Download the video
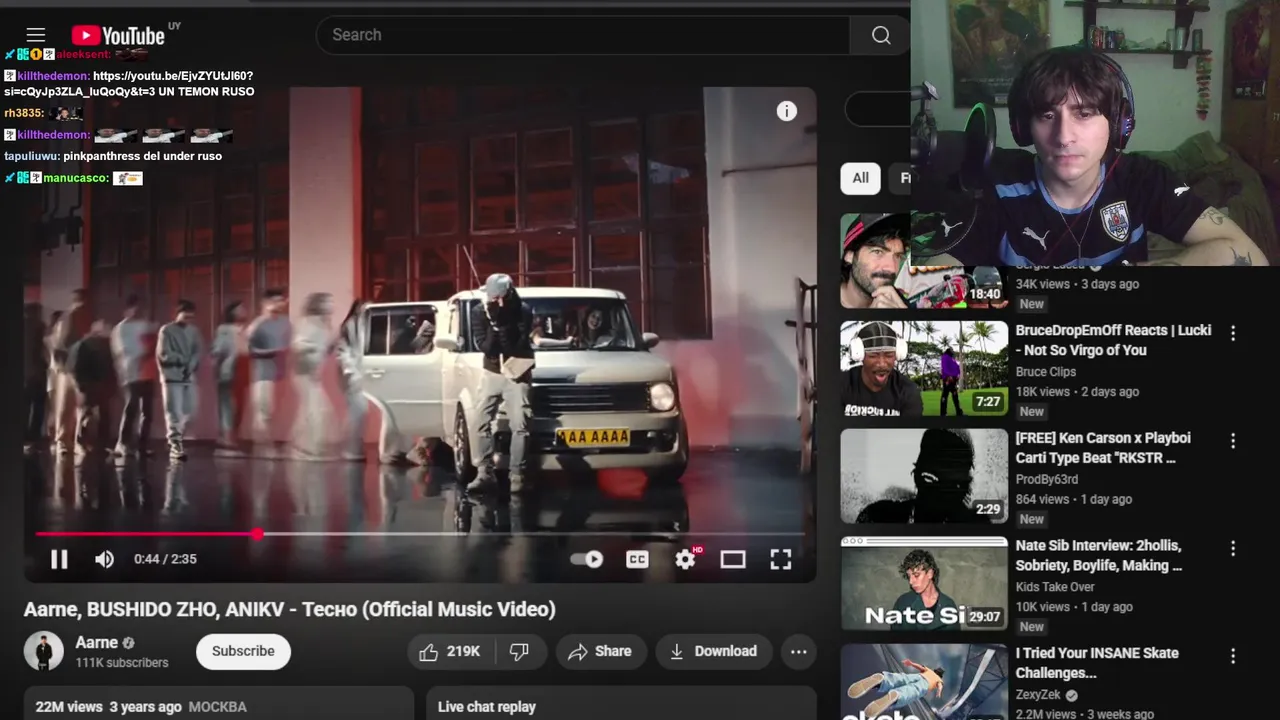The width and height of the screenshot is (1280, 720). [714, 651]
